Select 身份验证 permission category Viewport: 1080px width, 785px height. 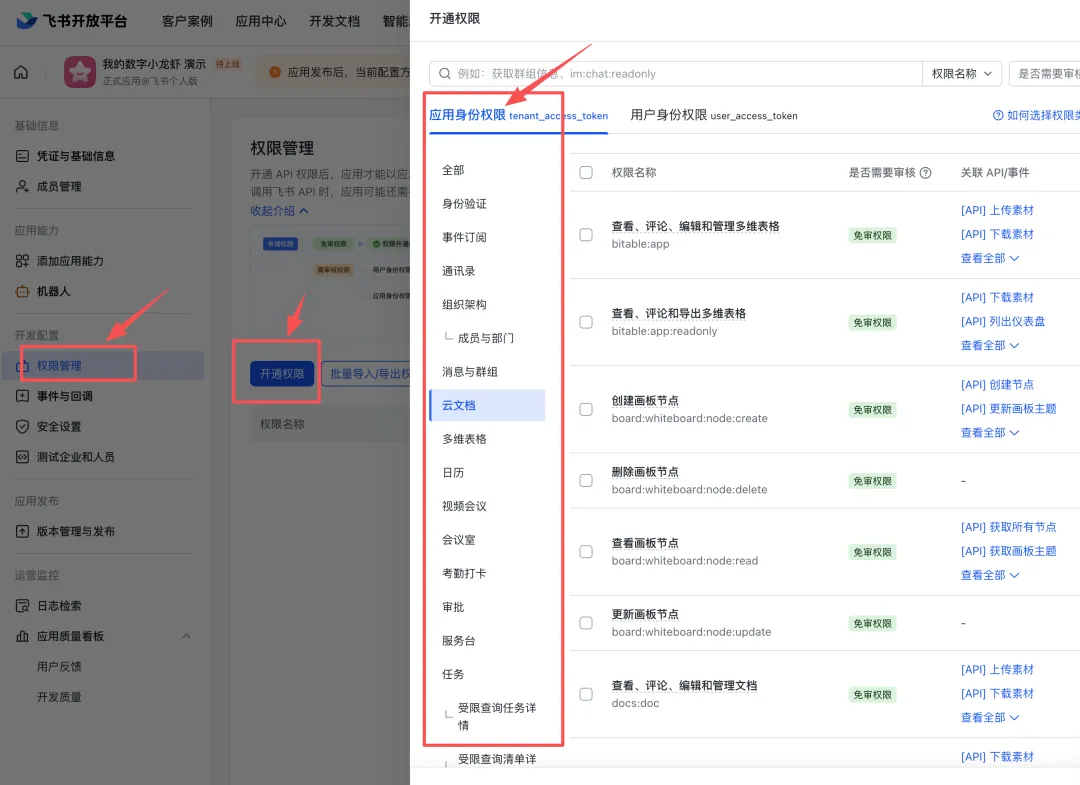464,204
